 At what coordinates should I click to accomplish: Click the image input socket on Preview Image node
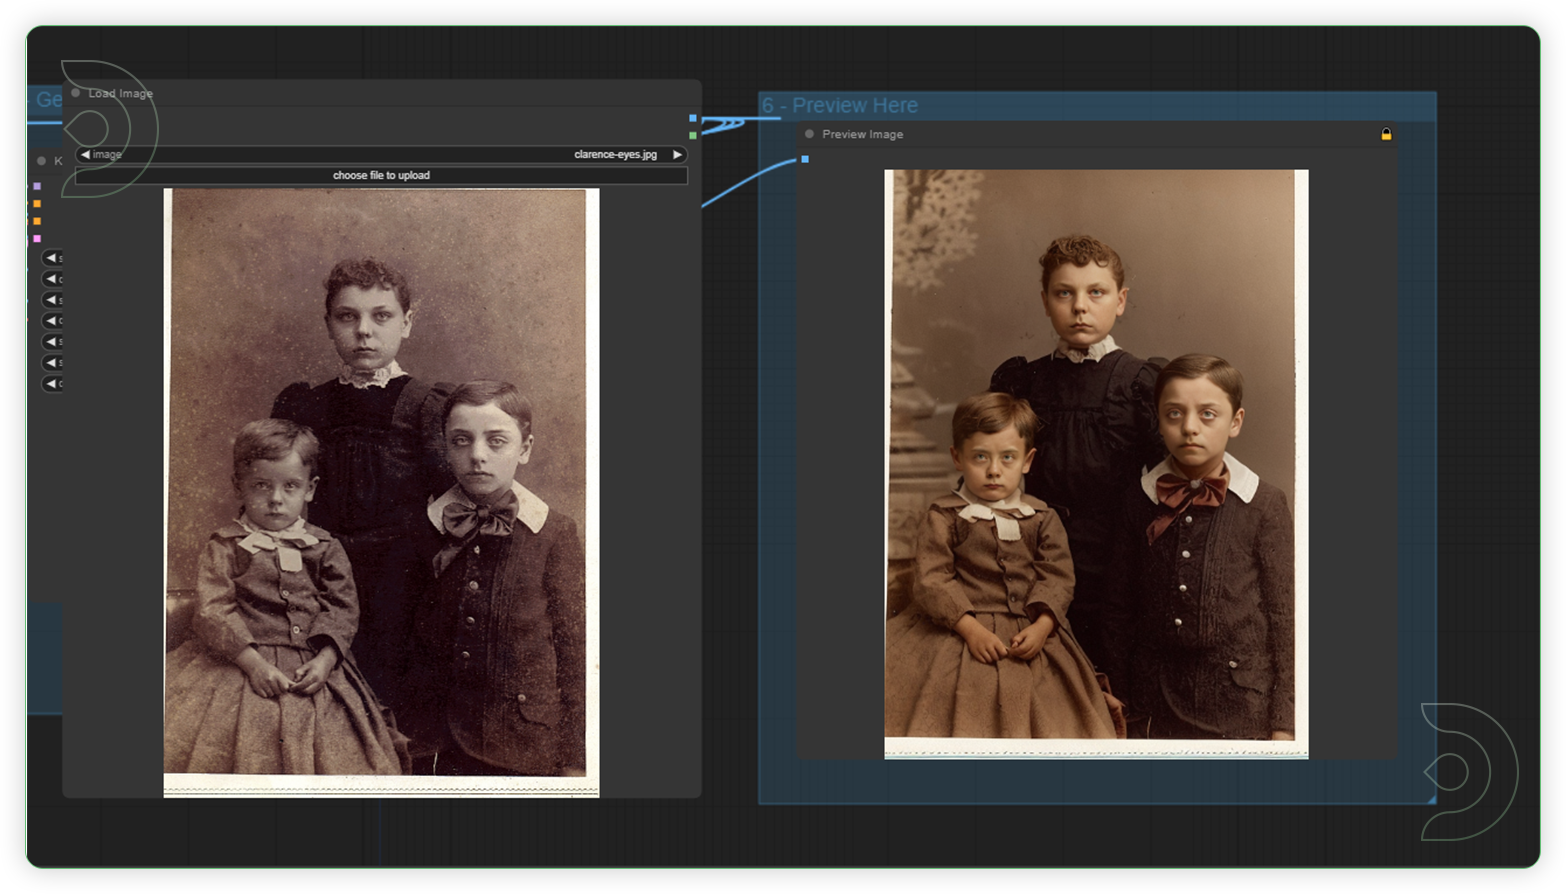pyautogui.click(x=805, y=158)
